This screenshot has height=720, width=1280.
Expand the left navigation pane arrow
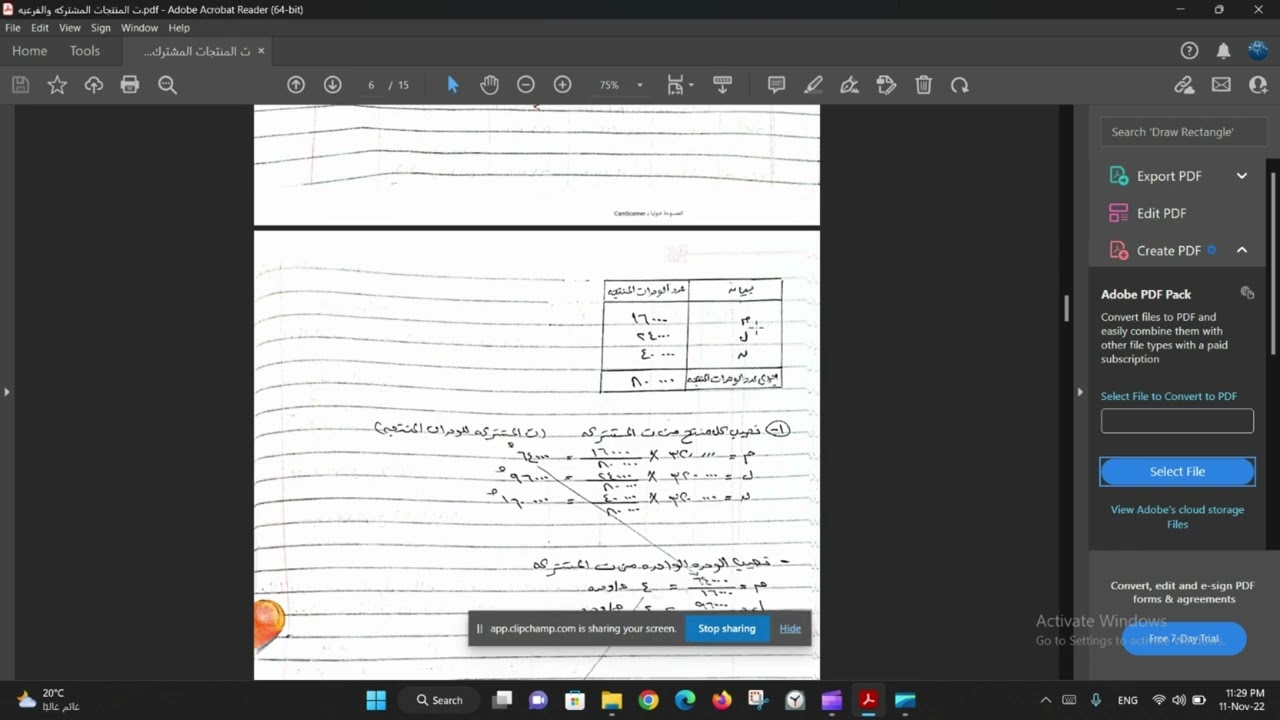pyautogui.click(x=6, y=392)
